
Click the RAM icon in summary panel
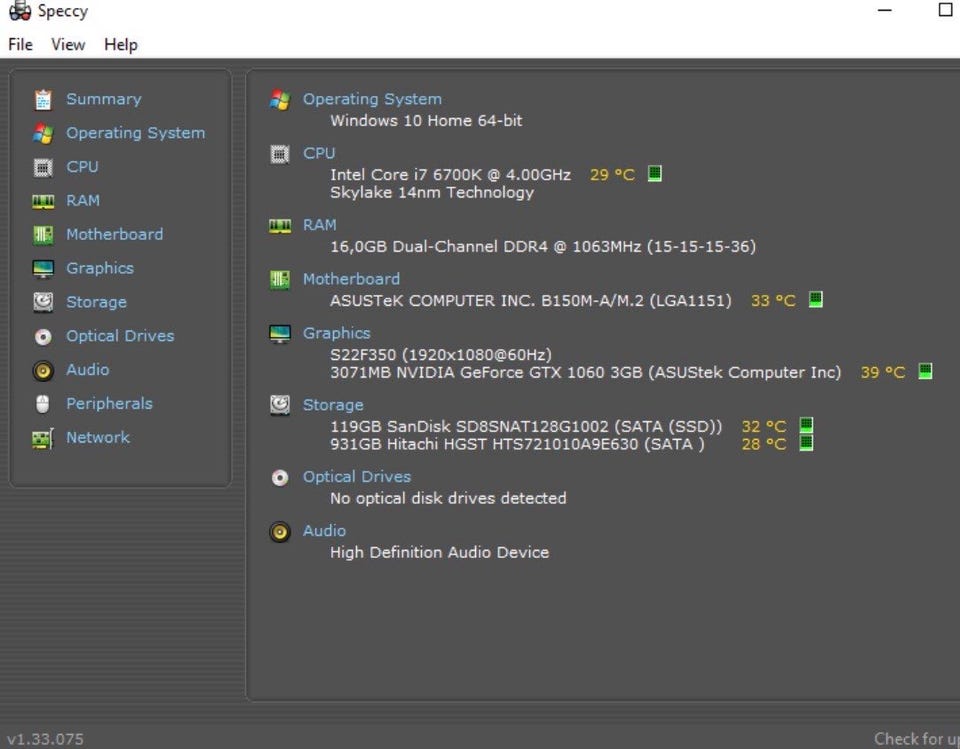point(280,226)
